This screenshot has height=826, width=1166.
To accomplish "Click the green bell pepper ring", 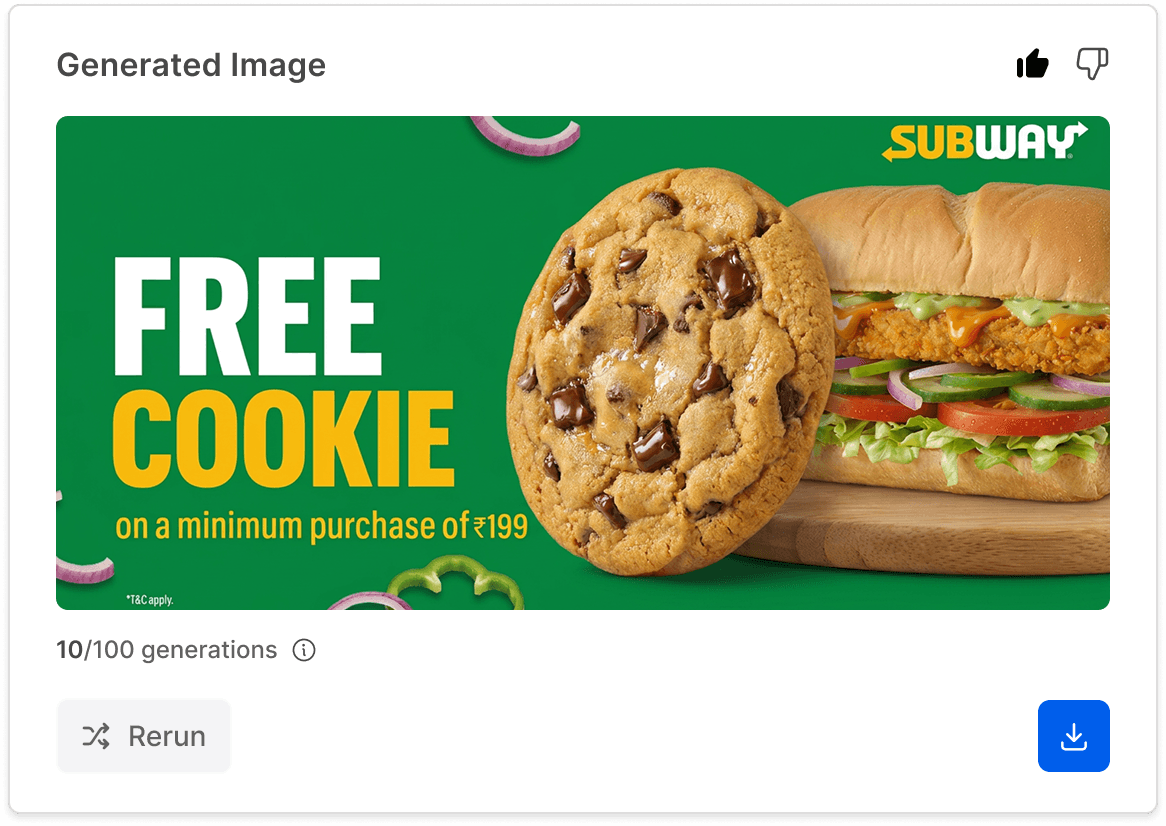I will point(455,584).
